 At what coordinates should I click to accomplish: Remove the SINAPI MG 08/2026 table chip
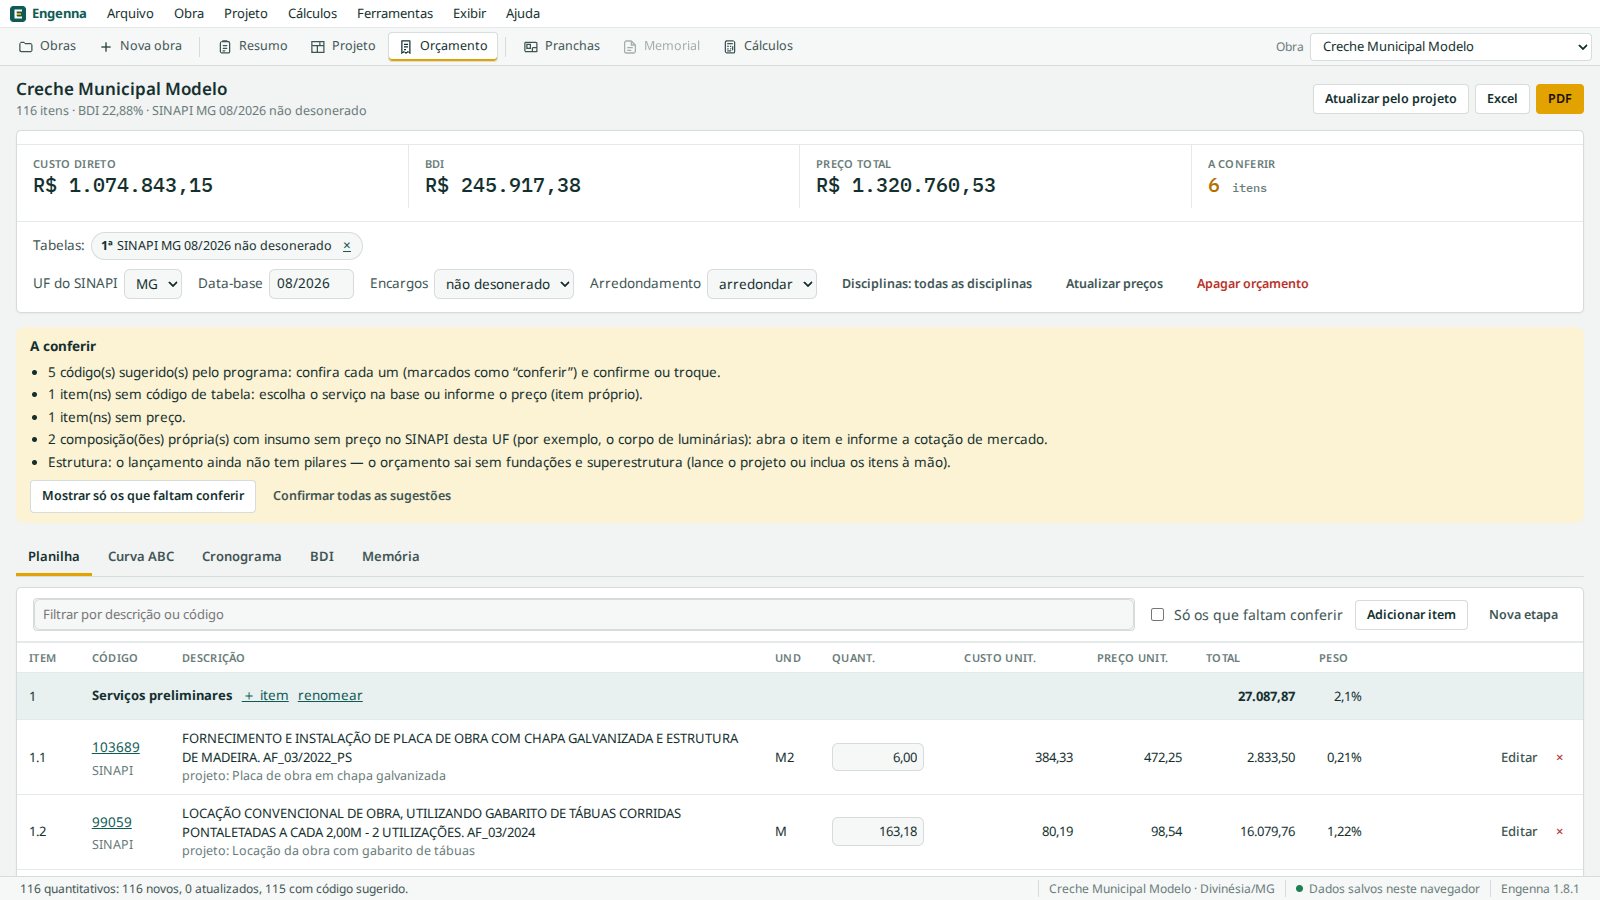[x=347, y=246]
